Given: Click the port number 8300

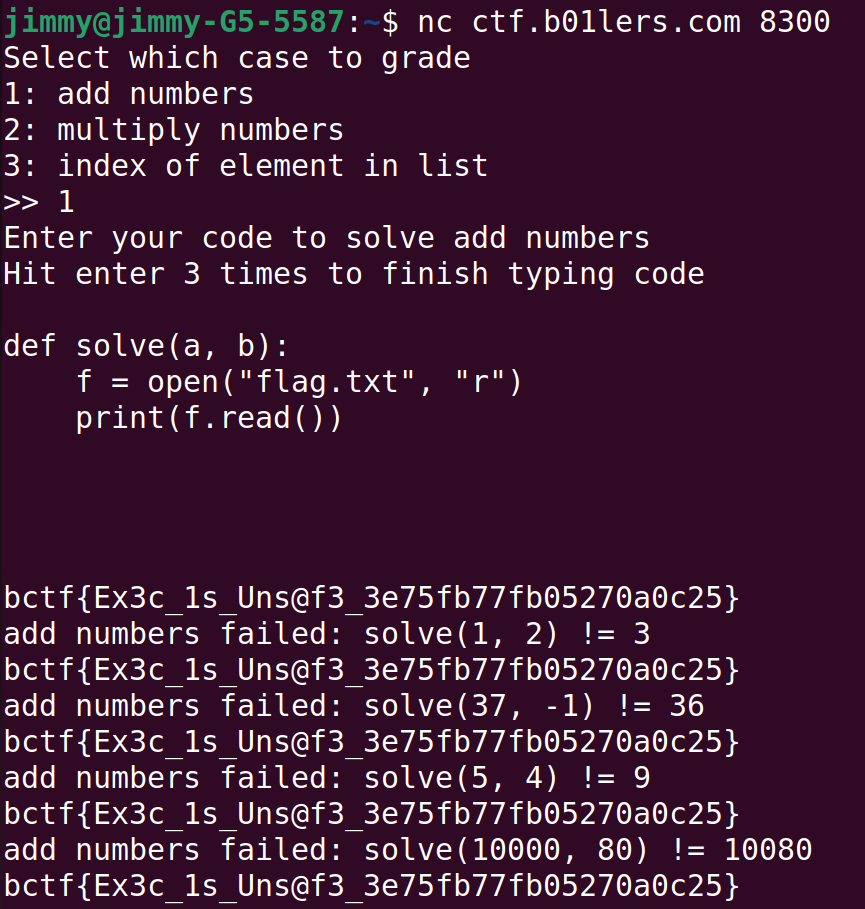Looking at the screenshot, I should pyautogui.click(x=794, y=22).
